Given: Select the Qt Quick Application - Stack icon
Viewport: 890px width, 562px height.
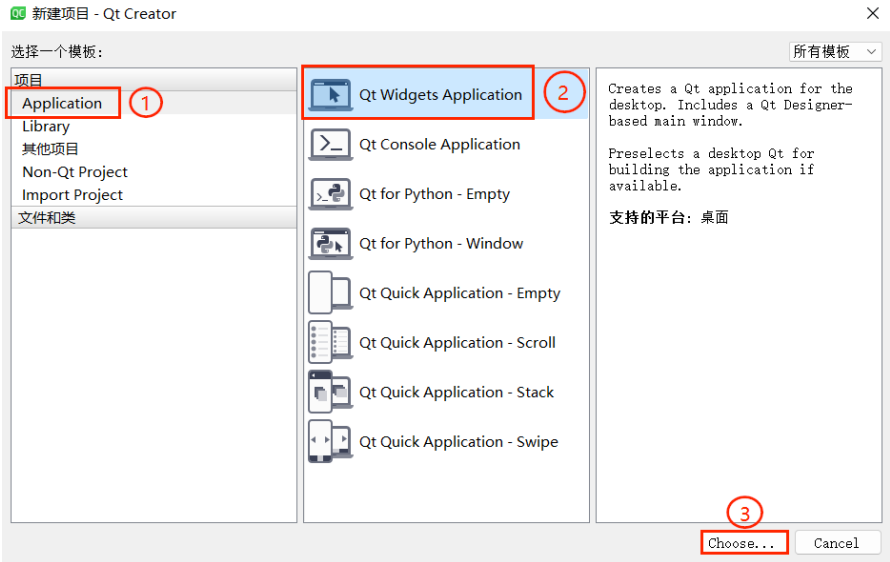Looking at the screenshot, I should (330, 392).
